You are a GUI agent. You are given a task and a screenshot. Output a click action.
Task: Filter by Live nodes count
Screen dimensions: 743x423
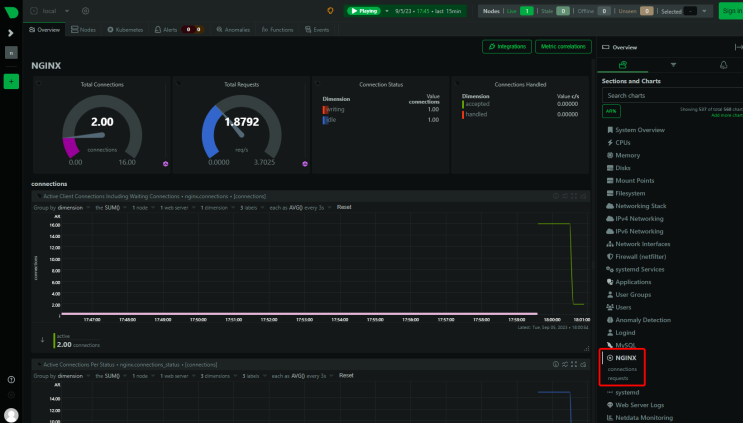tap(526, 11)
